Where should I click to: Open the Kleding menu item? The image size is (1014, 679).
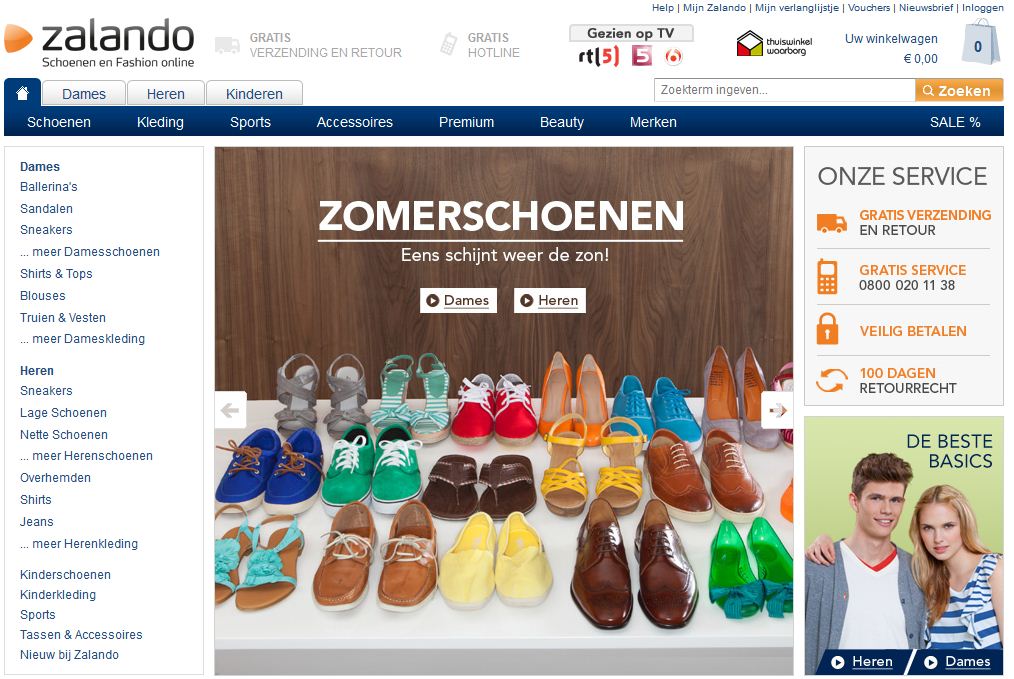click(160, 122)
